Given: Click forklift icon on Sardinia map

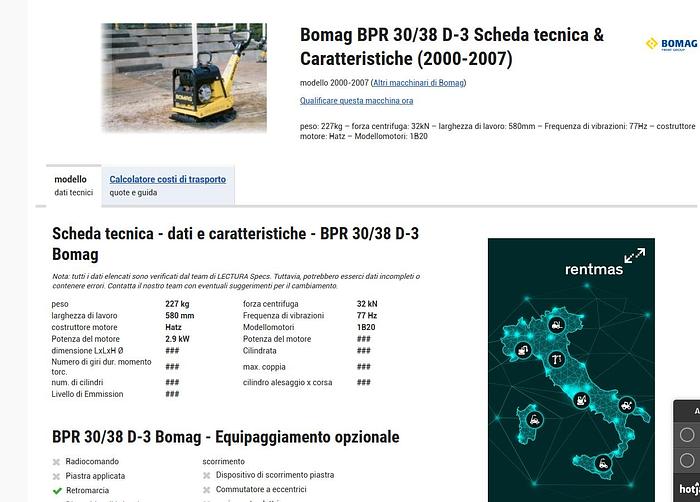Looking at the screenshot, I should 534,420.
